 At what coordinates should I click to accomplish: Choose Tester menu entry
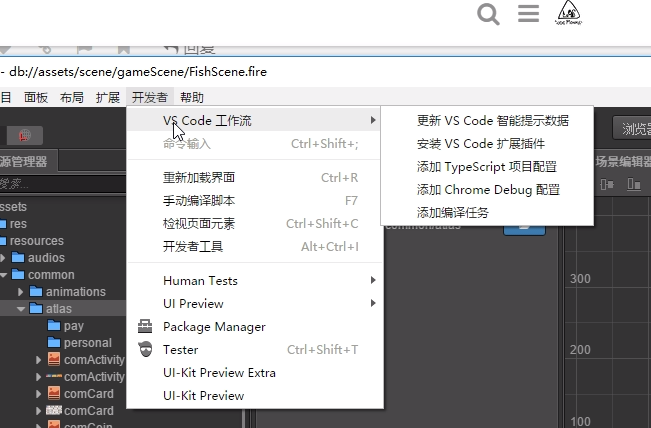click(x=255, y=350)
